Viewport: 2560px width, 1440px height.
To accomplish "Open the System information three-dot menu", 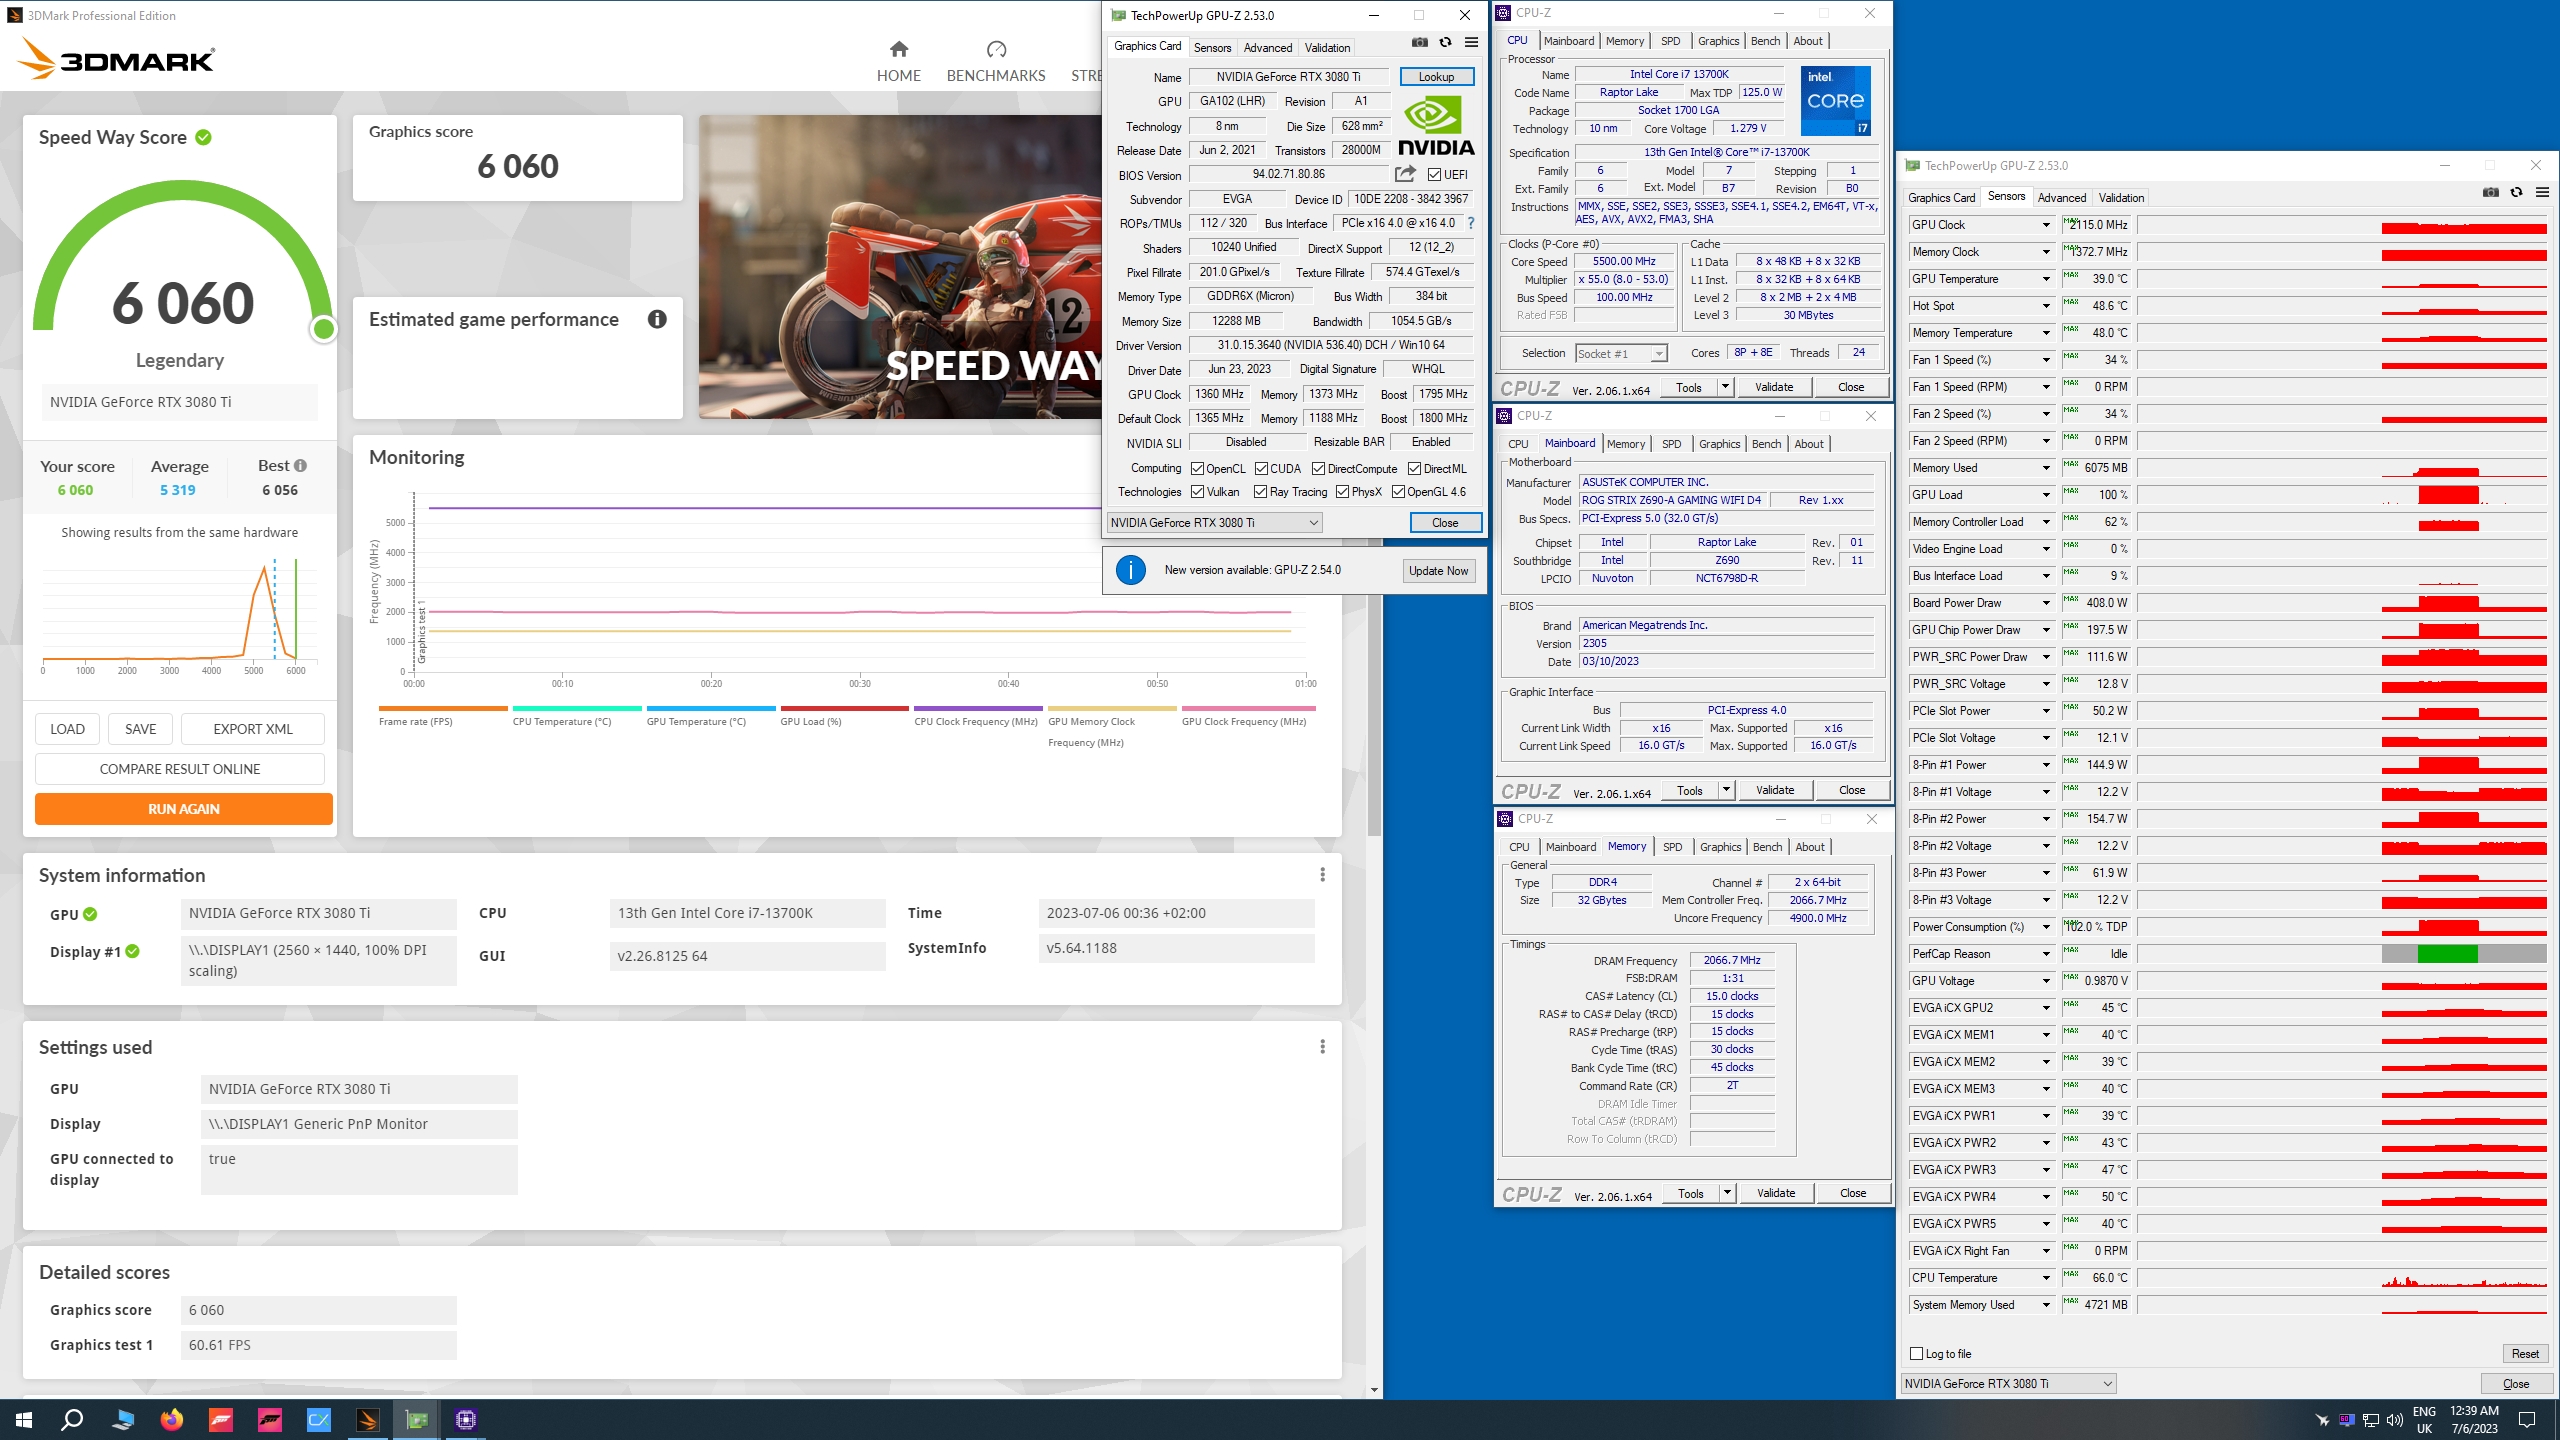I will [1322, 875].
